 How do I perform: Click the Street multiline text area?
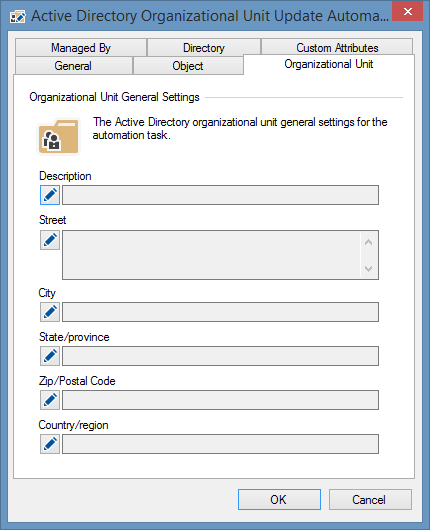[211, 255]
